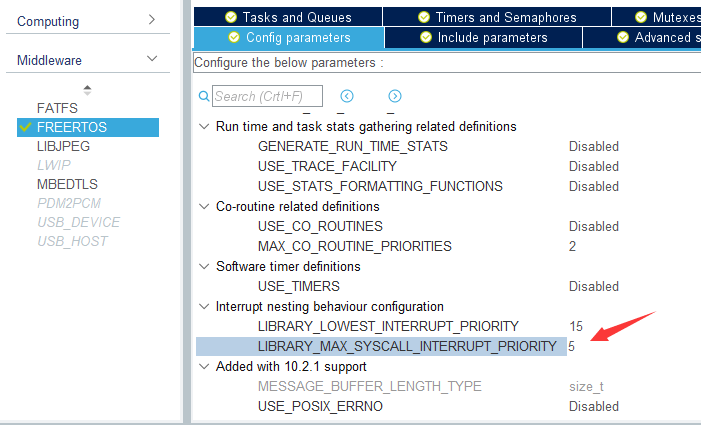Select USB_DEVICE in middleware list
Image resolution: width=701 pixels, height=425 pixels.
79,222
